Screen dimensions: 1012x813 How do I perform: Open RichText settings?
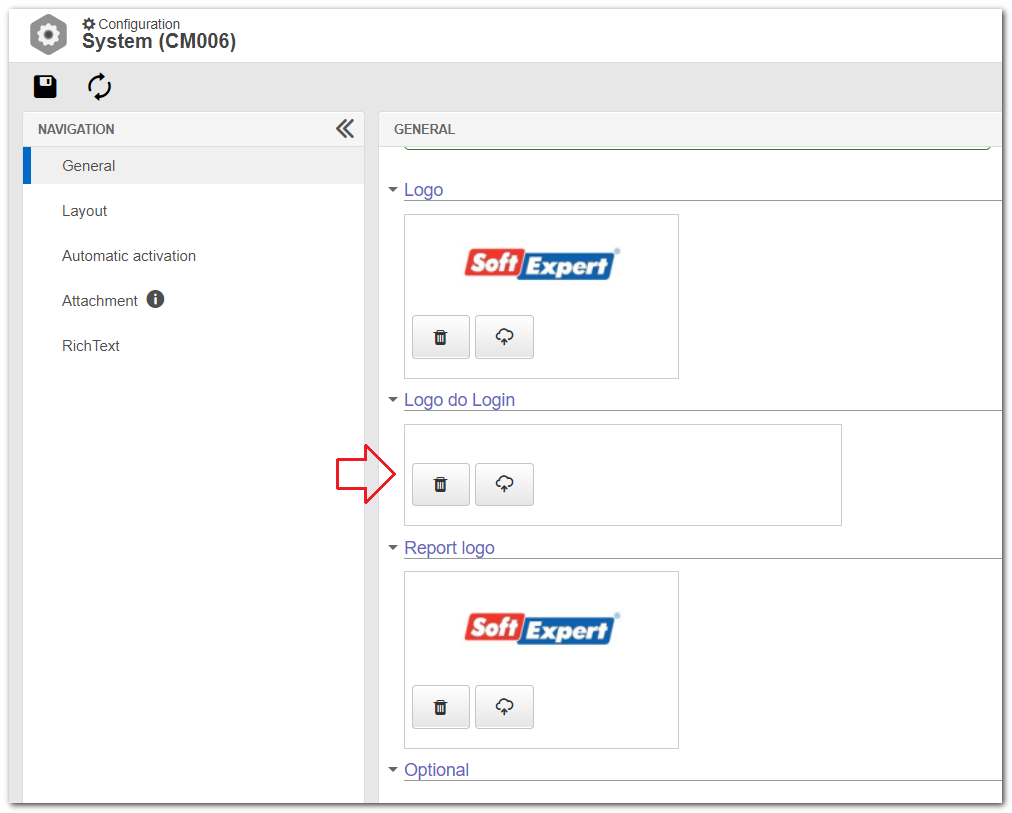(90, 346)
